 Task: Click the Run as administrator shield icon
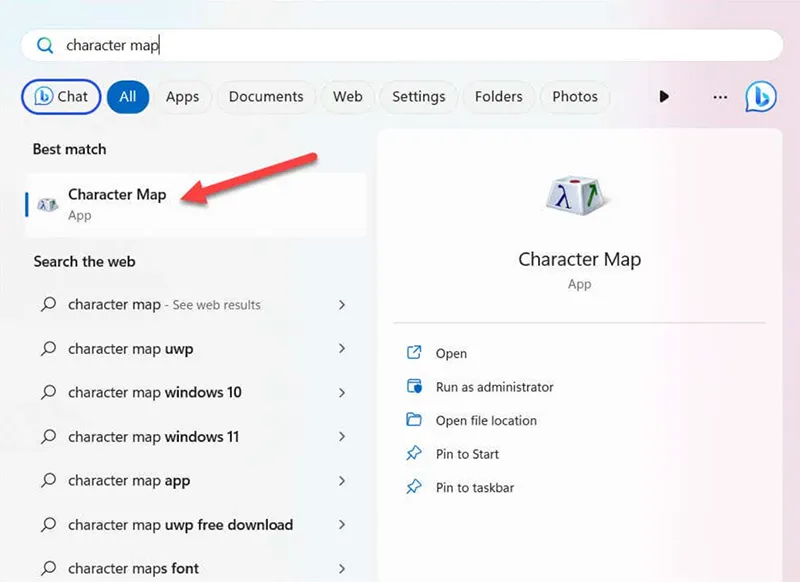pos(414,386)
